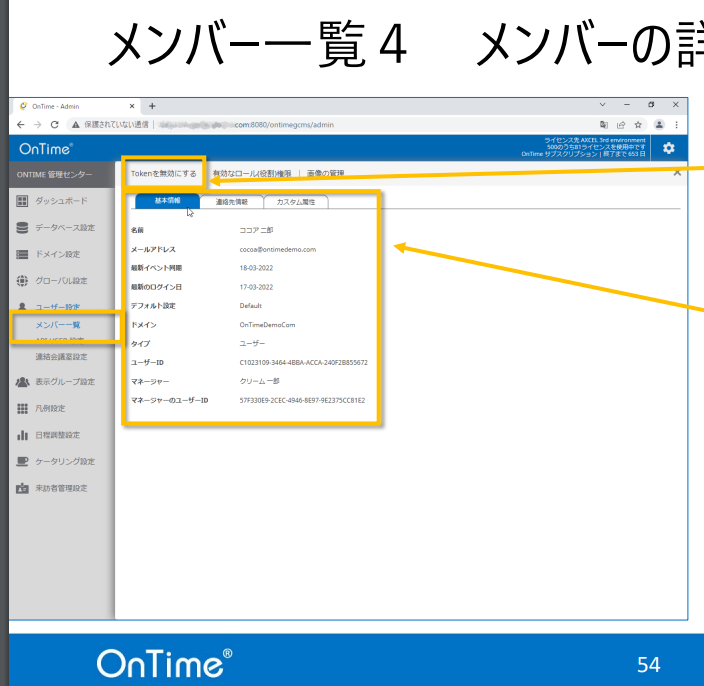Open the browser three-dot menu
Image resolution: width=704 pixels, height=686 pixels.
coord(676,124)
